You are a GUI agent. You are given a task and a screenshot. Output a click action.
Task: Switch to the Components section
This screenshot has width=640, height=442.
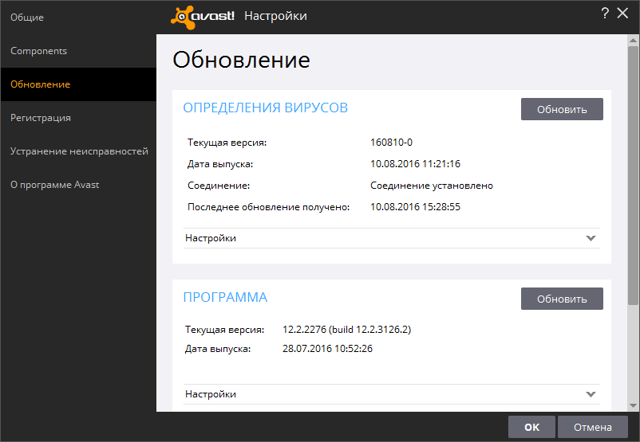[40, 50]
